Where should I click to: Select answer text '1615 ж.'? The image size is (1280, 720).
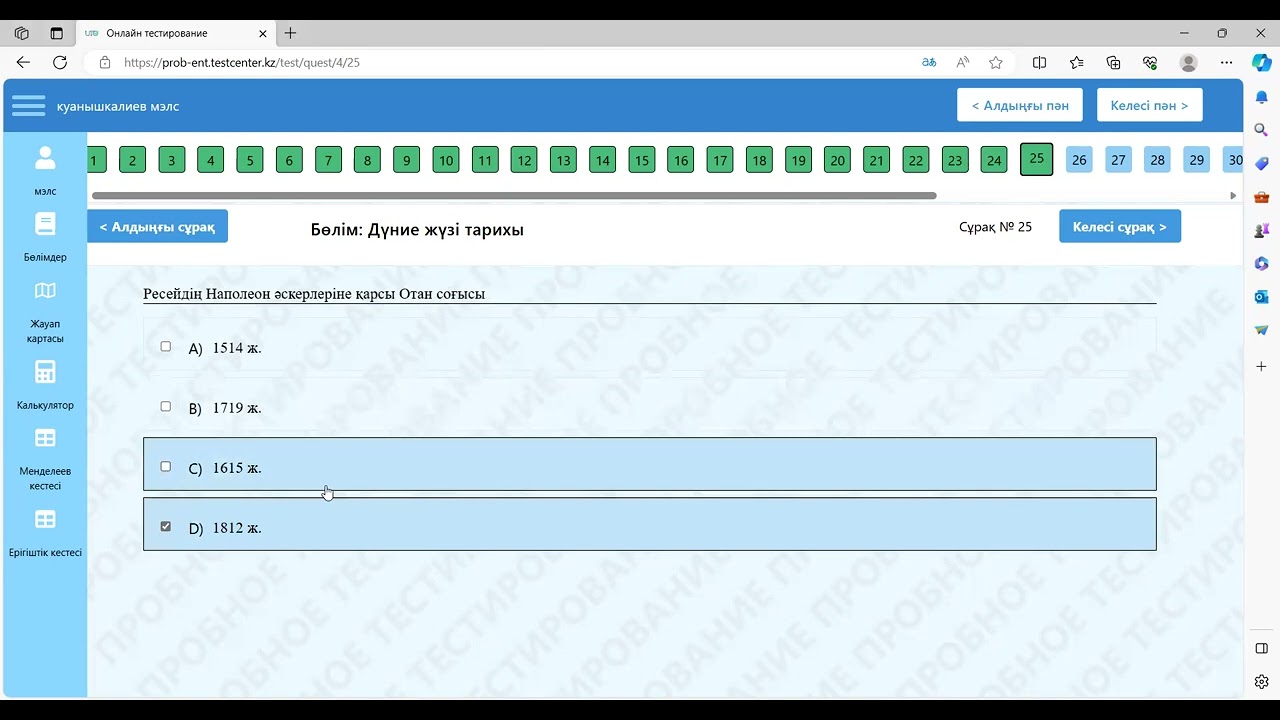pyautogui.click(x=237, y=468)
